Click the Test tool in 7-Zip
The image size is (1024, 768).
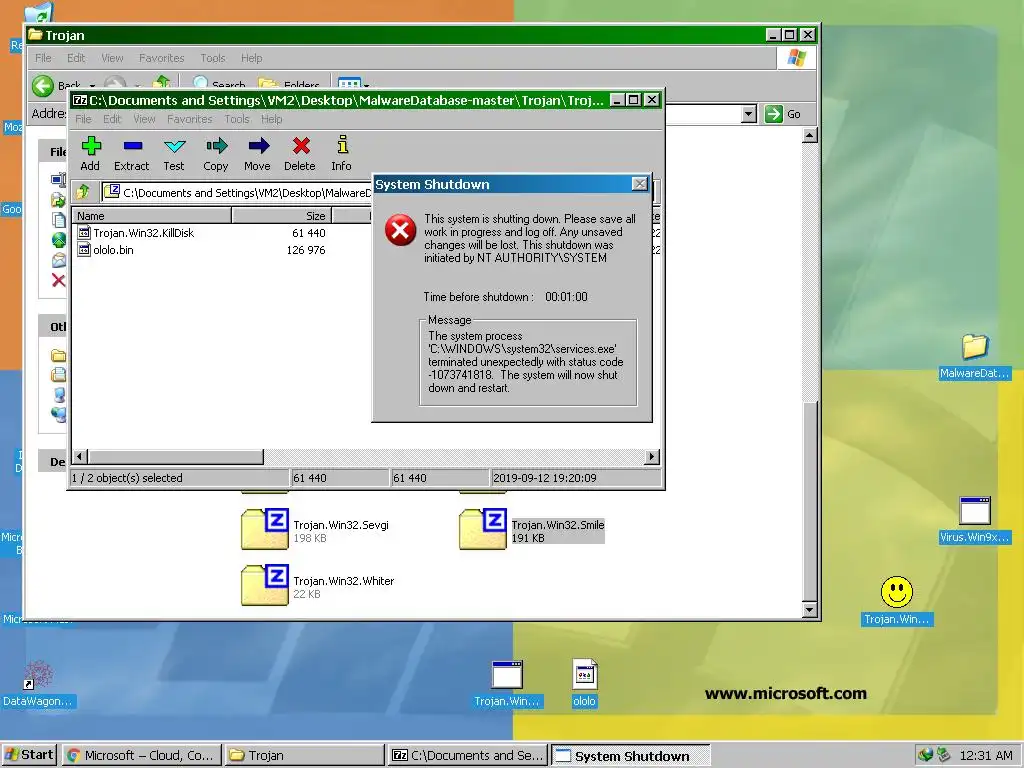(x=174, y=153)
